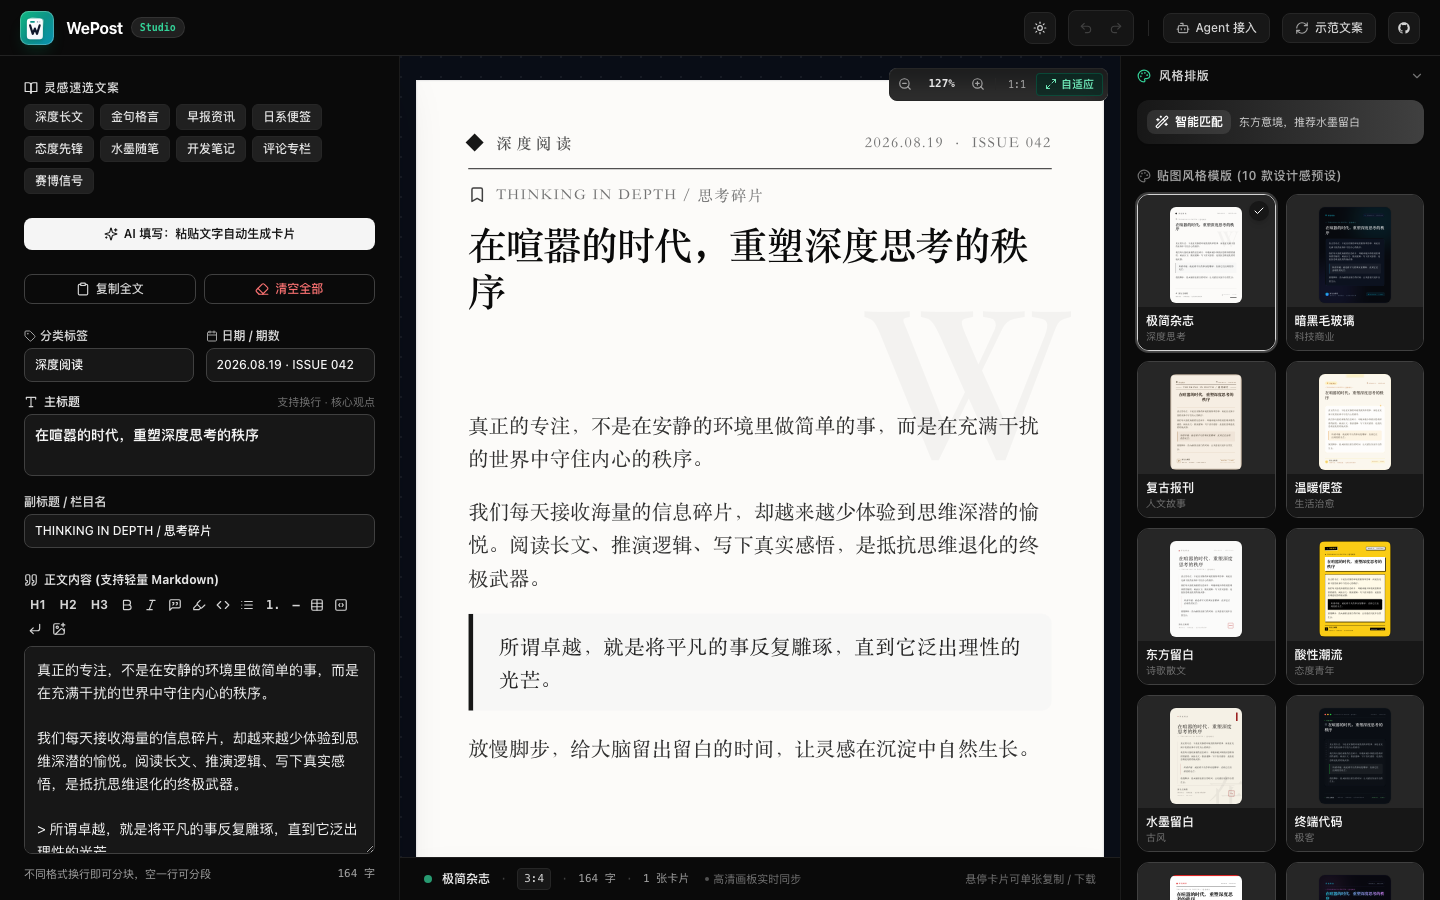Enable the 自适应 fit-to-view mode

pos(1069,84)
